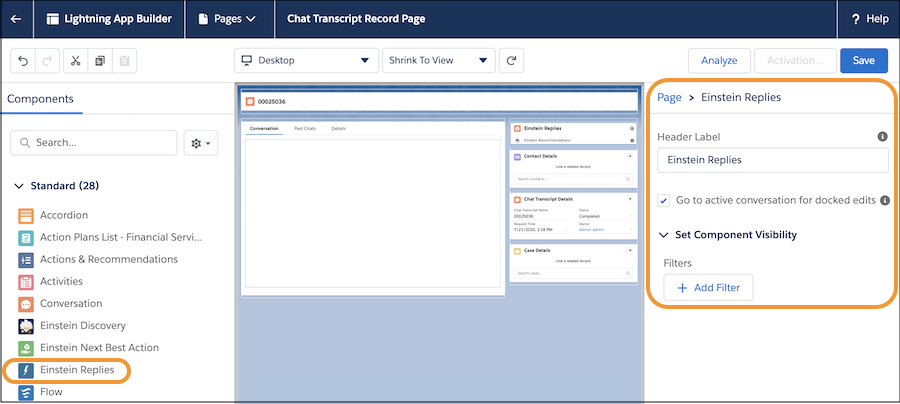Open the Shrink To View dropdown
900x404 pixels.
point(439,60)
